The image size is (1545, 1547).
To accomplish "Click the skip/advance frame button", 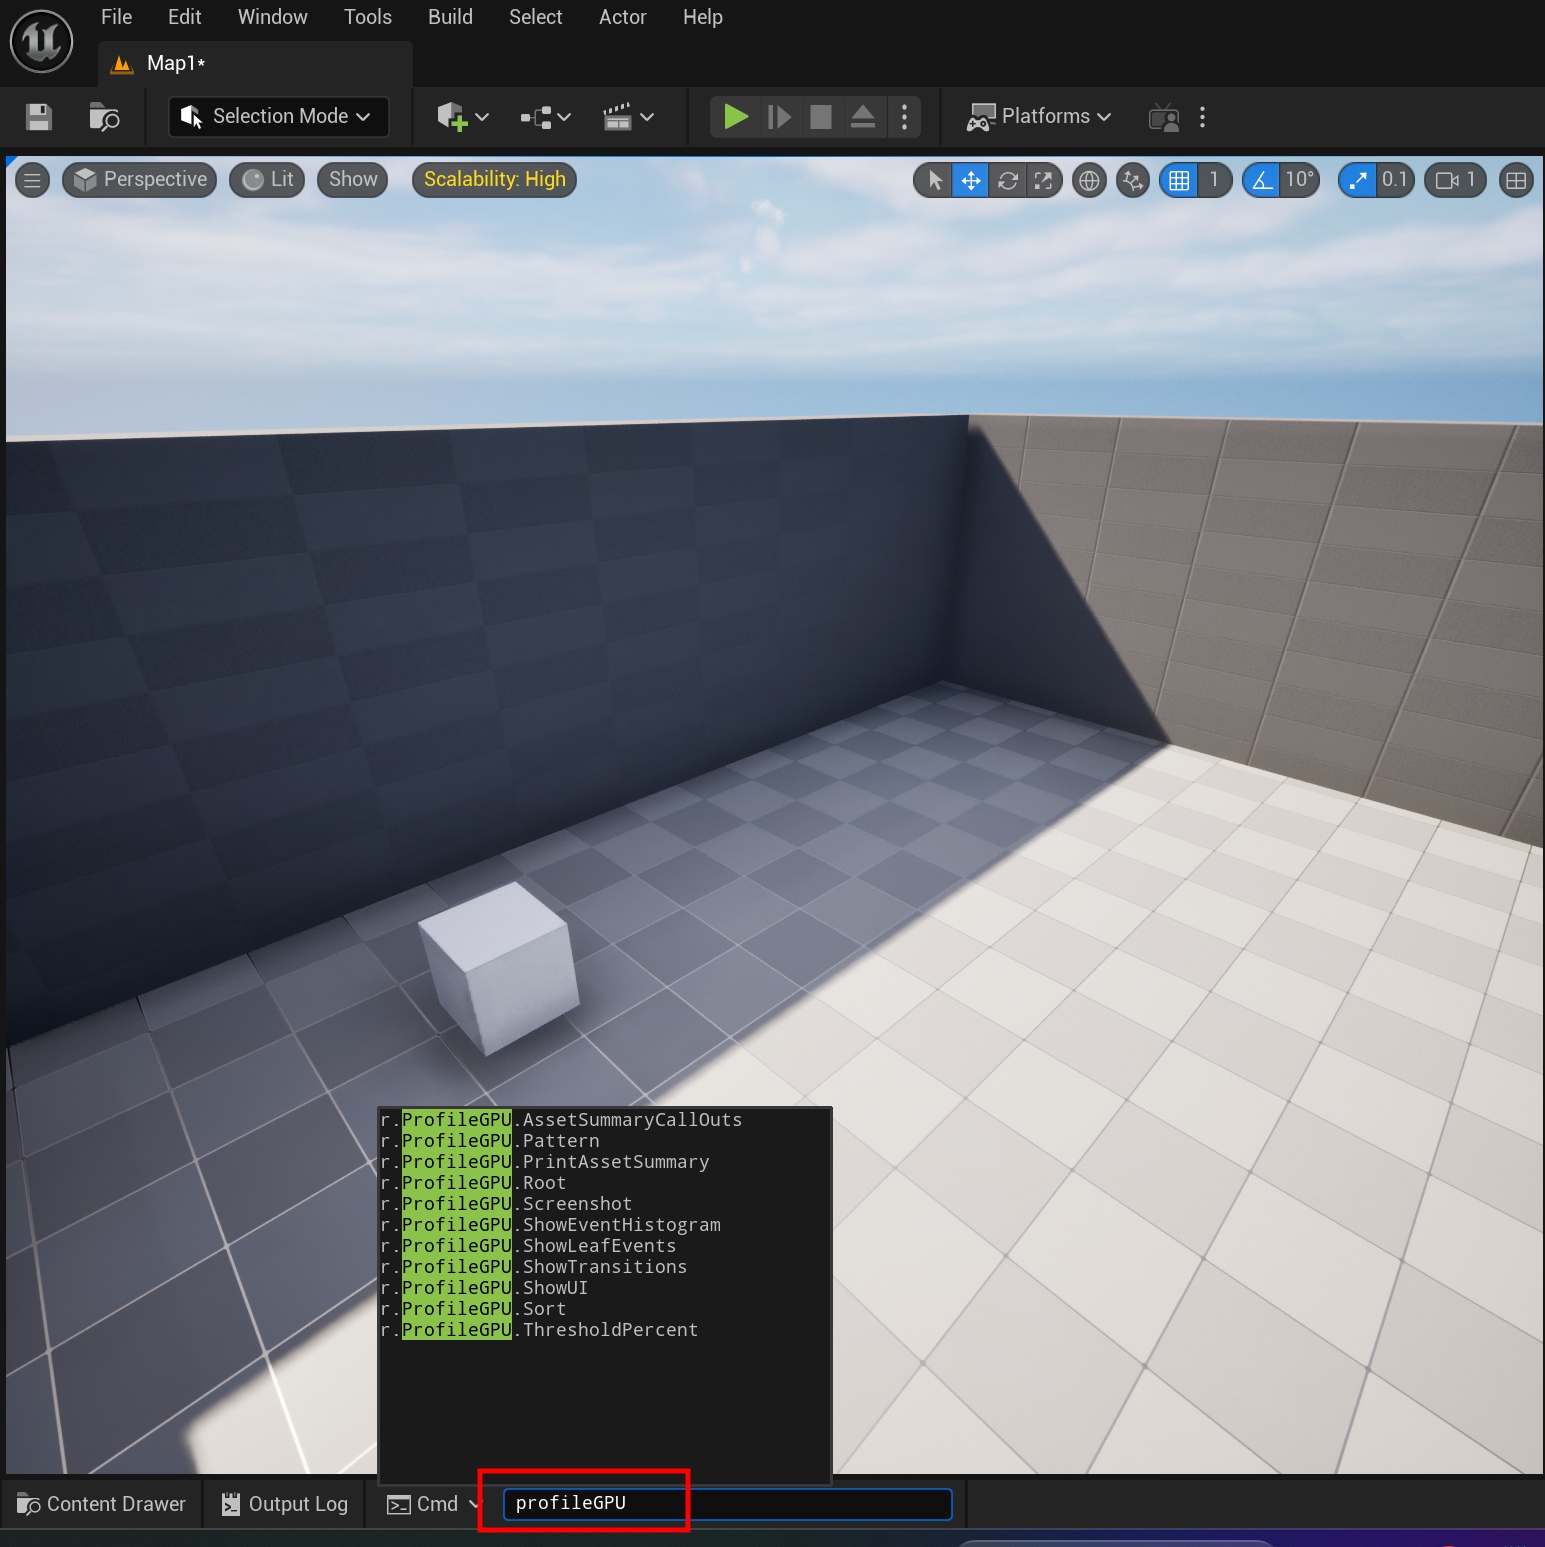I will coord(779,117).
